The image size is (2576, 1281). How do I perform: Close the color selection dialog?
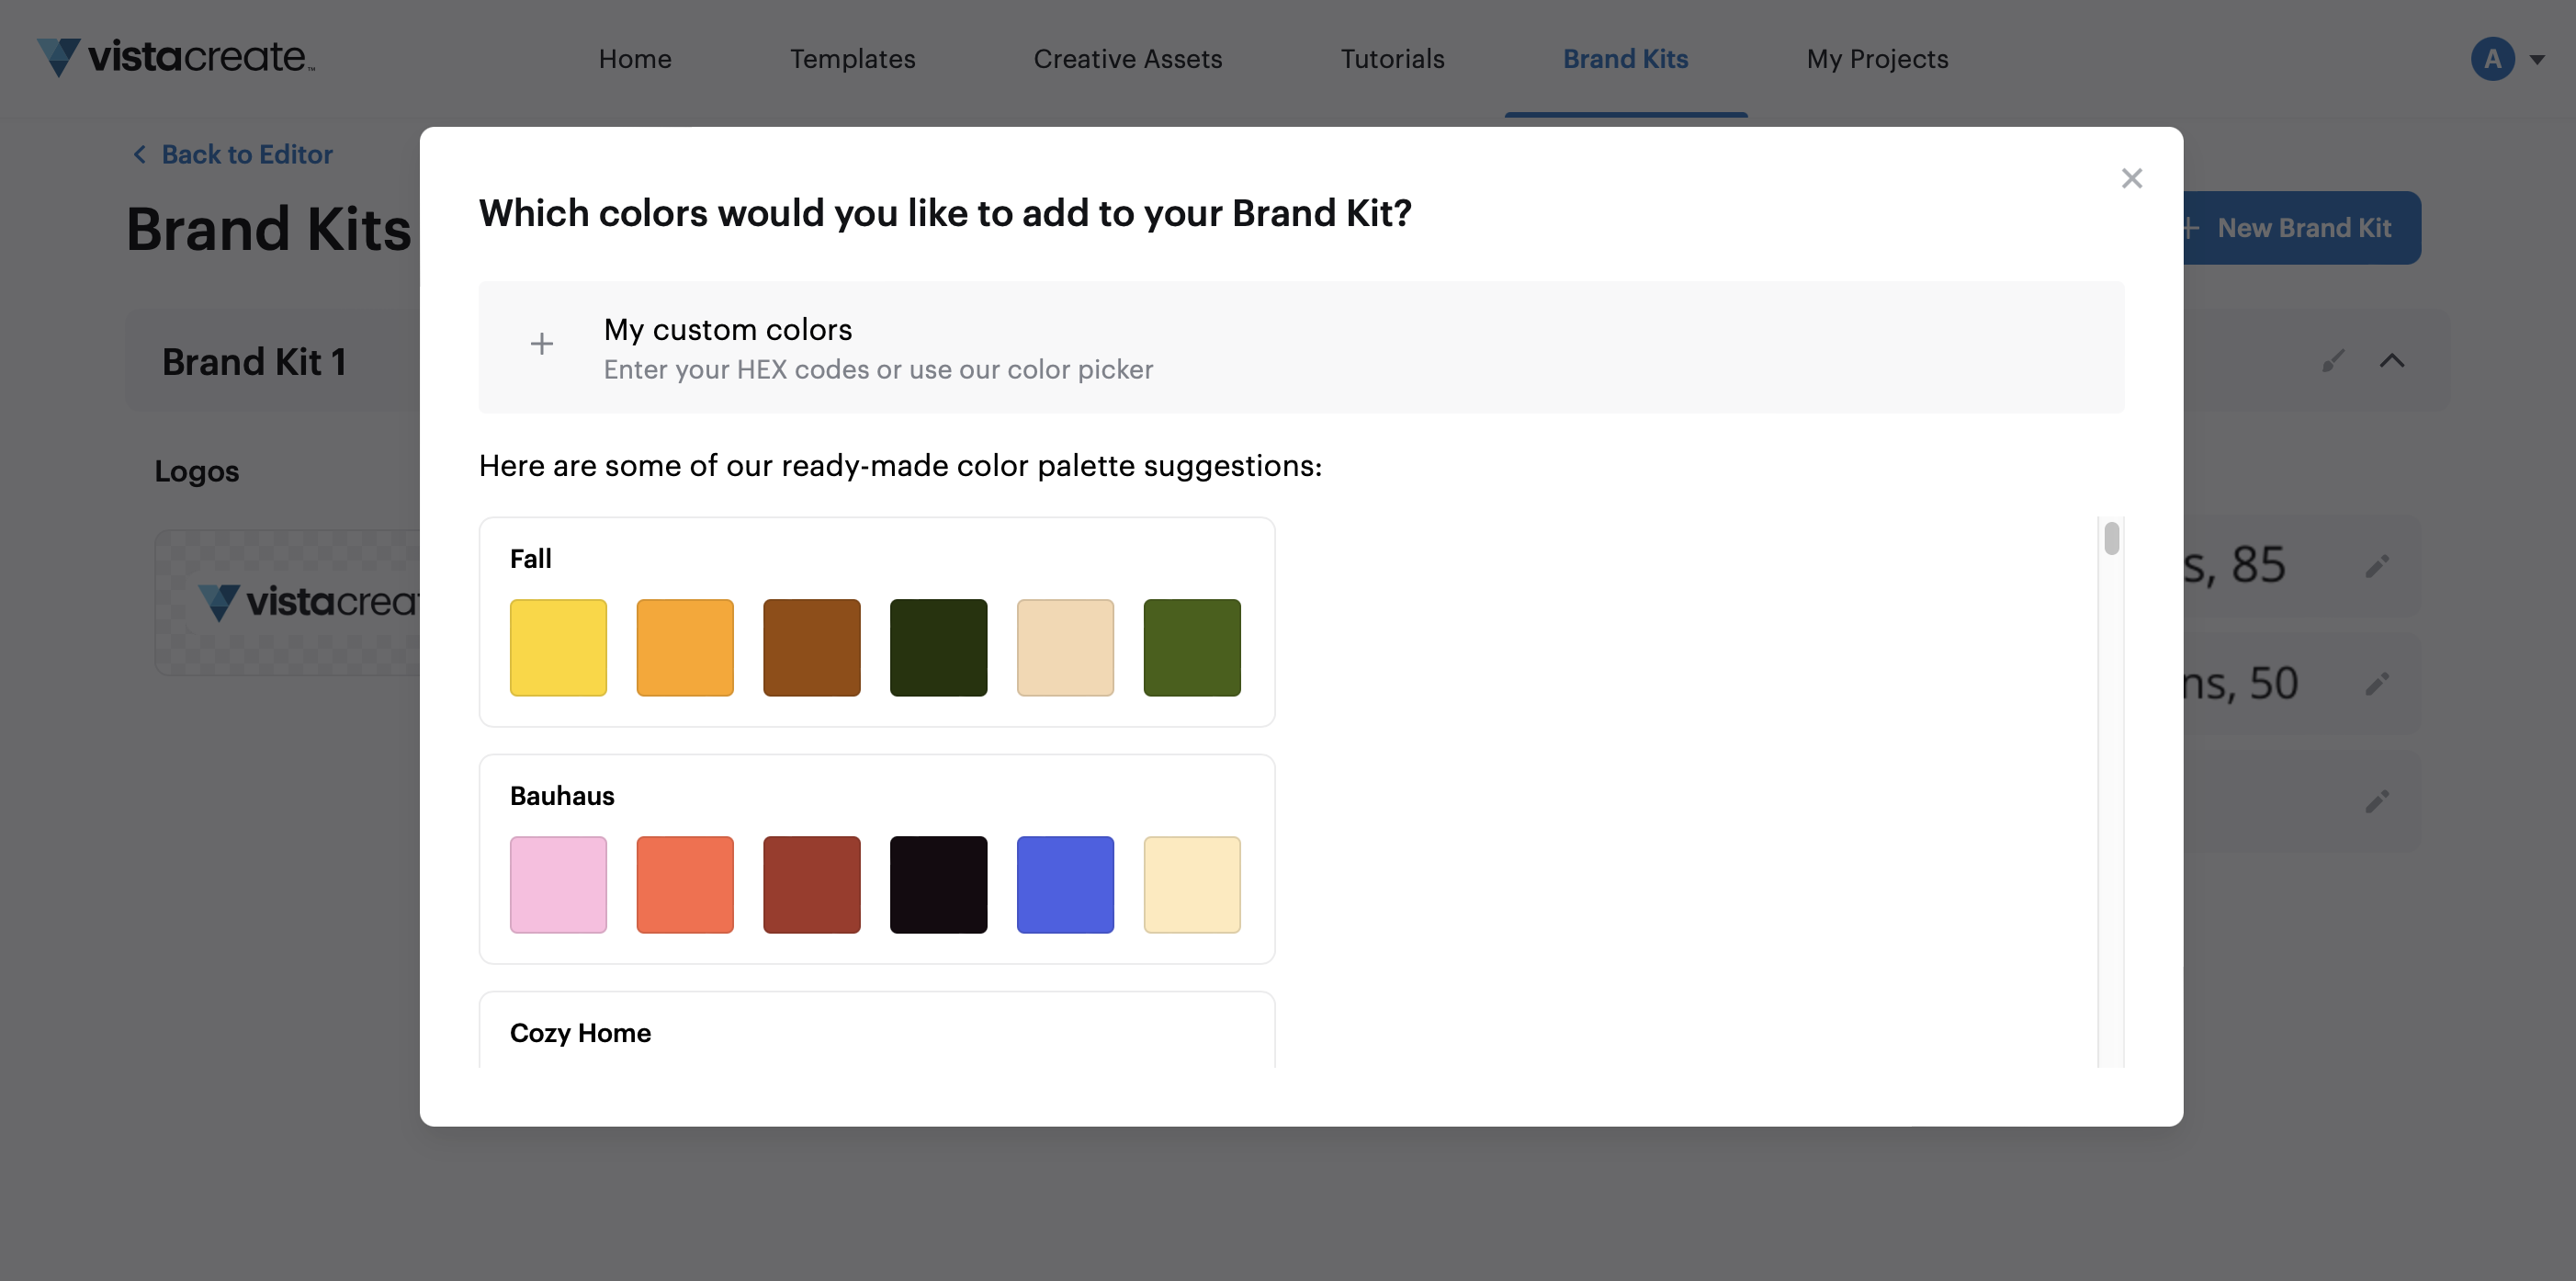tap(2131, 178)
